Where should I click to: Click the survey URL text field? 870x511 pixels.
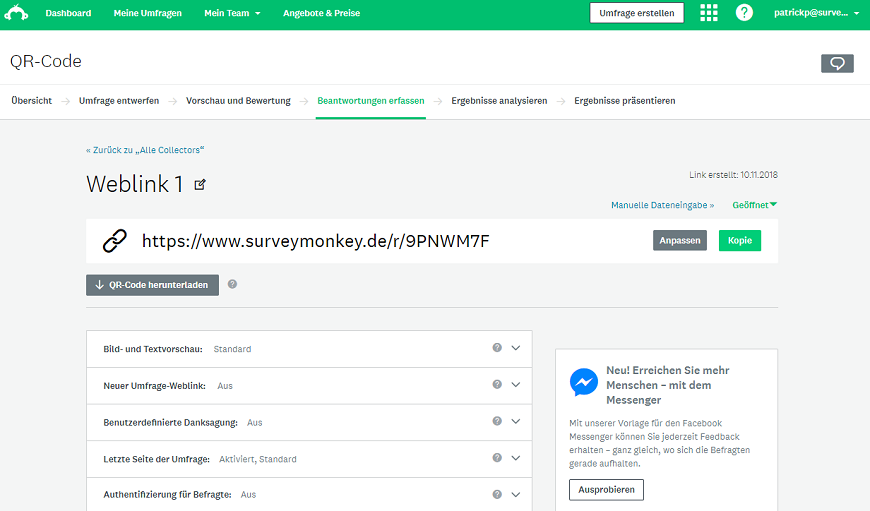(x=316, y=241)
